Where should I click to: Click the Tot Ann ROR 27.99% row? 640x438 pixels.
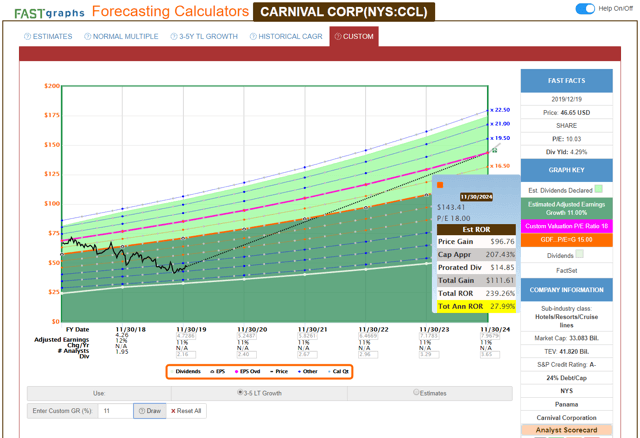(x=476, y=306)
